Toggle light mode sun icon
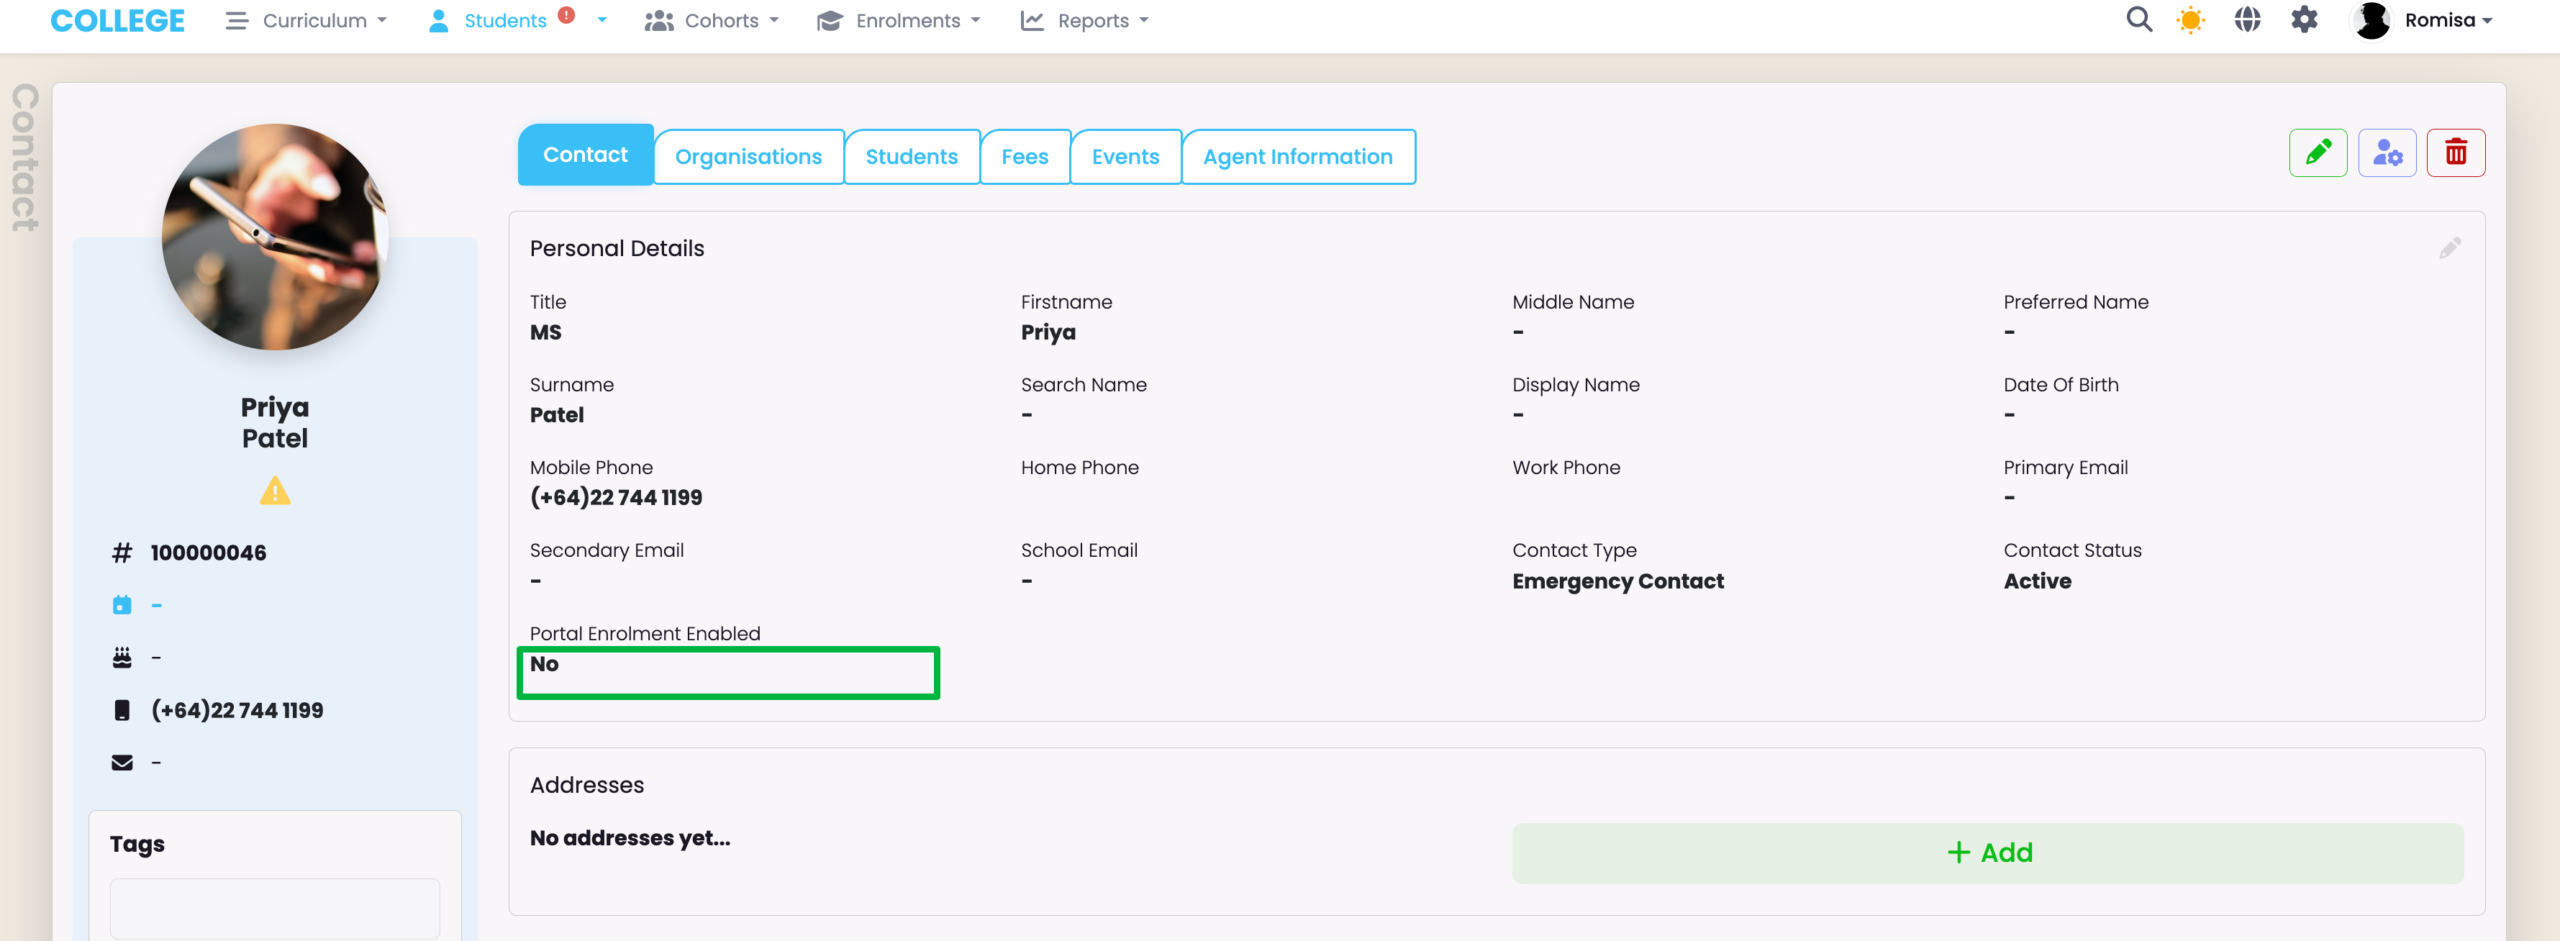The height and width of the screenshot is (941, 2560). pyautogui.click(x=2190, y=20)
